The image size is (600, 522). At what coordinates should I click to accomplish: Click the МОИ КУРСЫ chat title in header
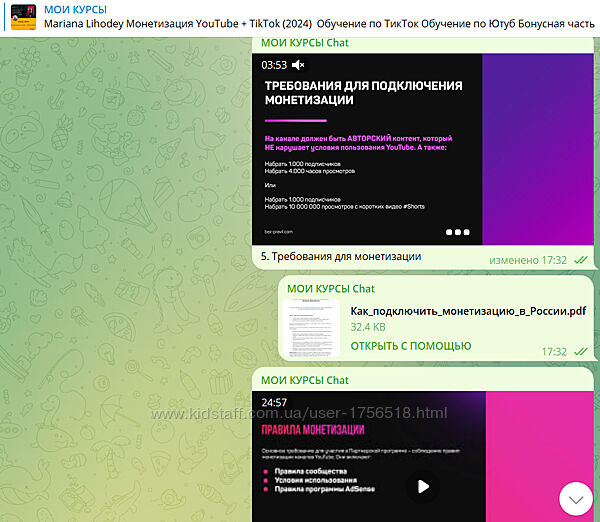tap(76, 9)
